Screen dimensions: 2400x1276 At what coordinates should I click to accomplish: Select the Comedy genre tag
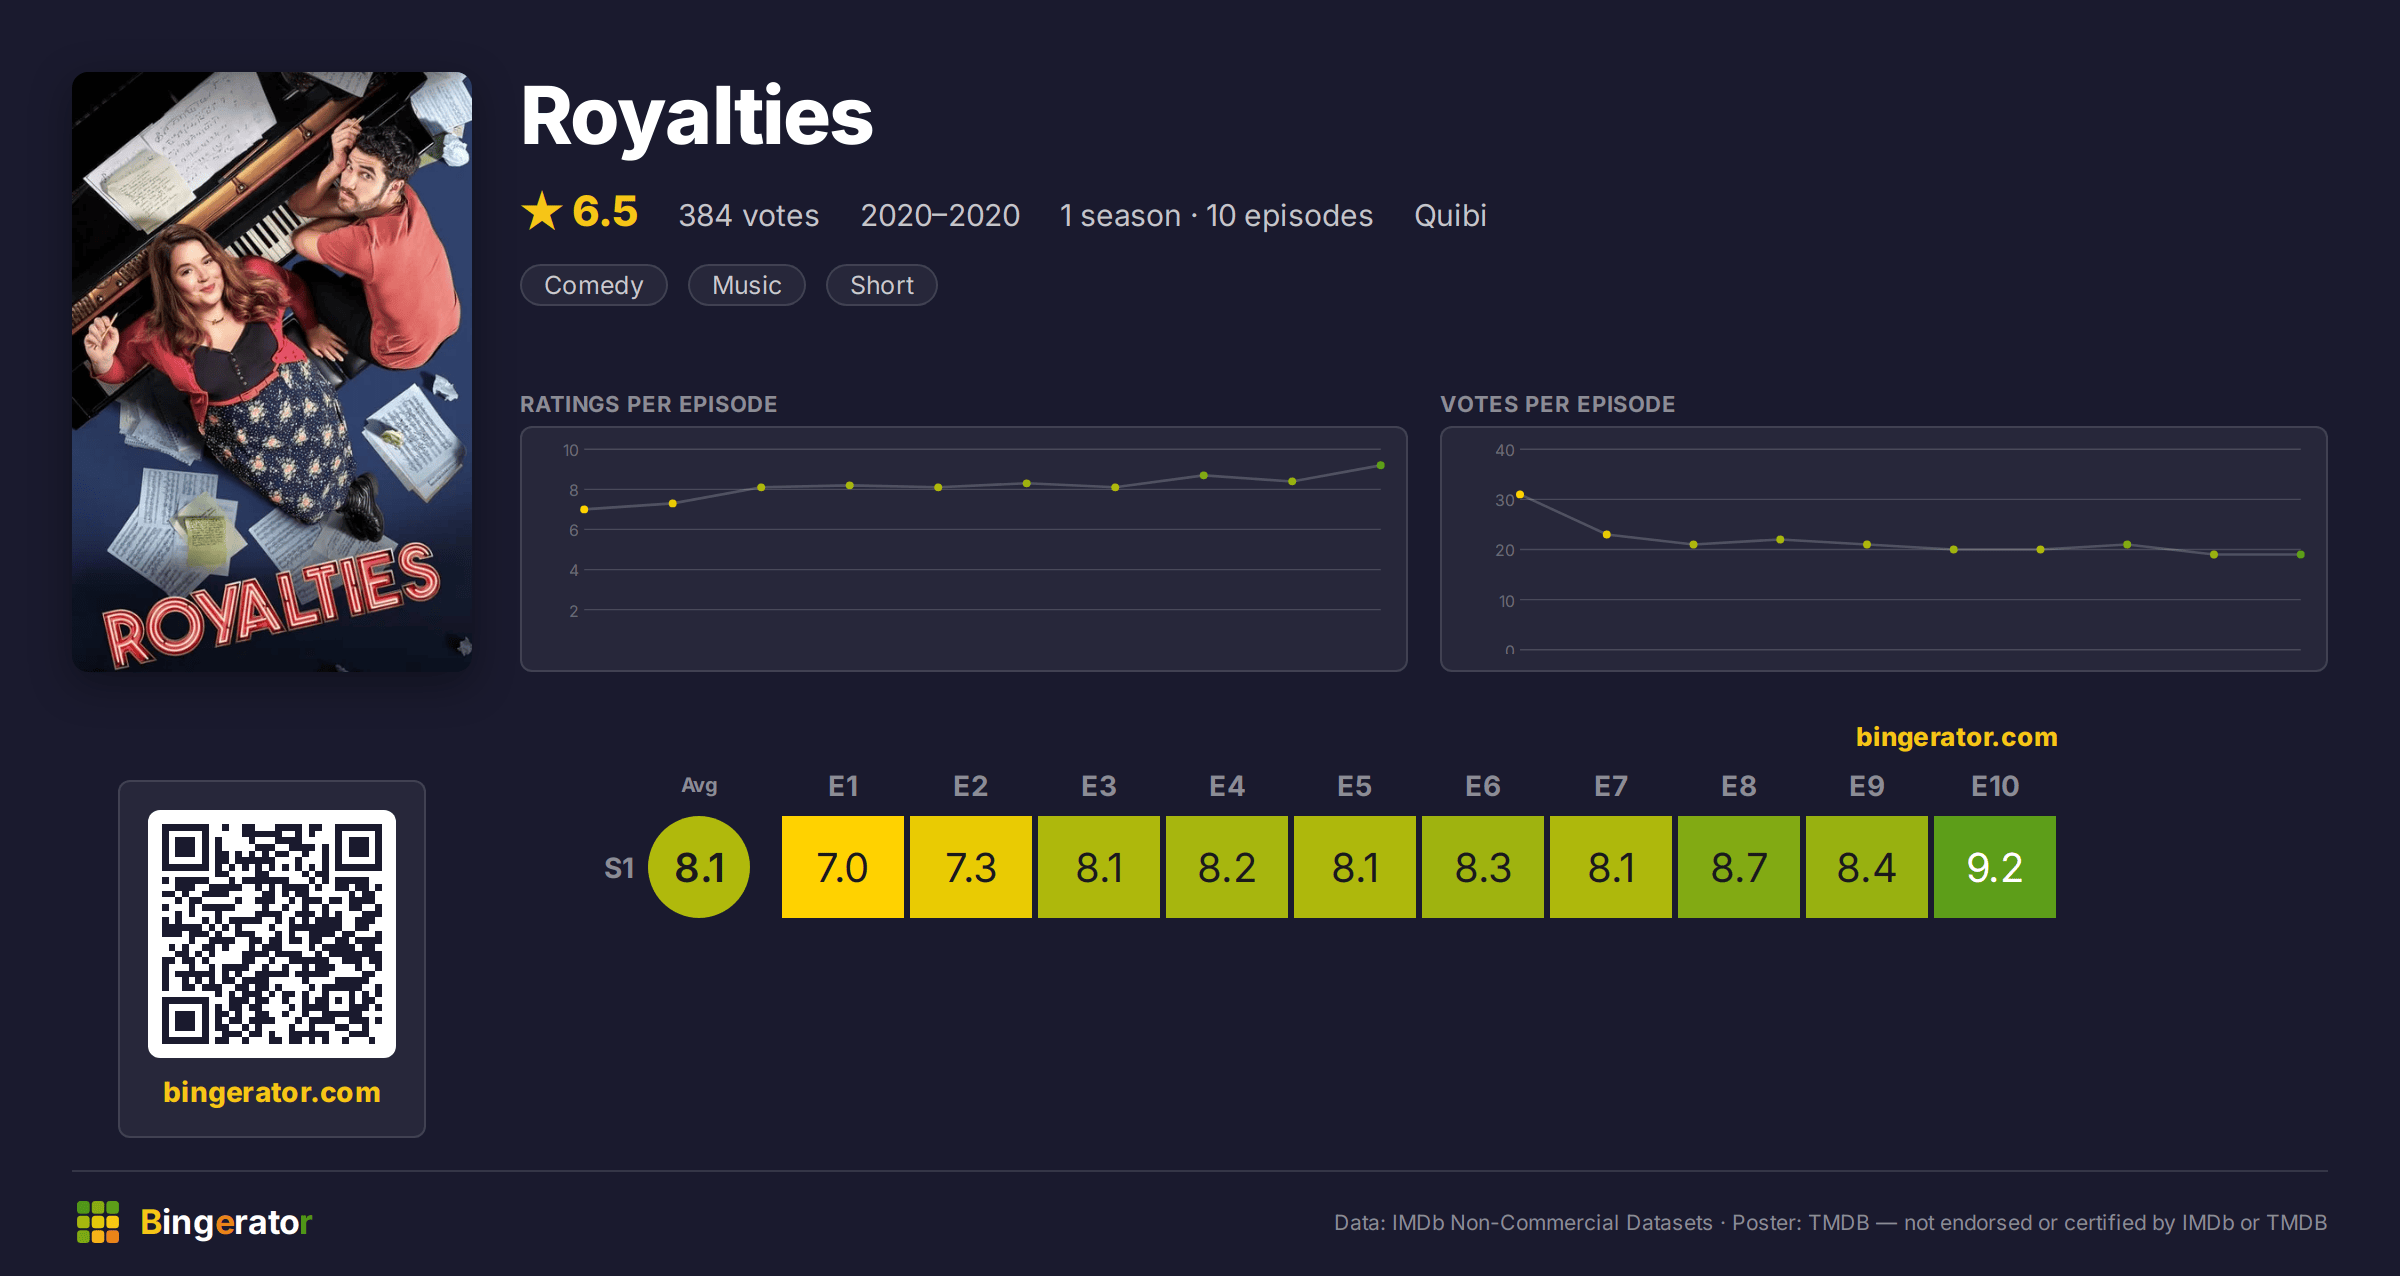[594, 285]
